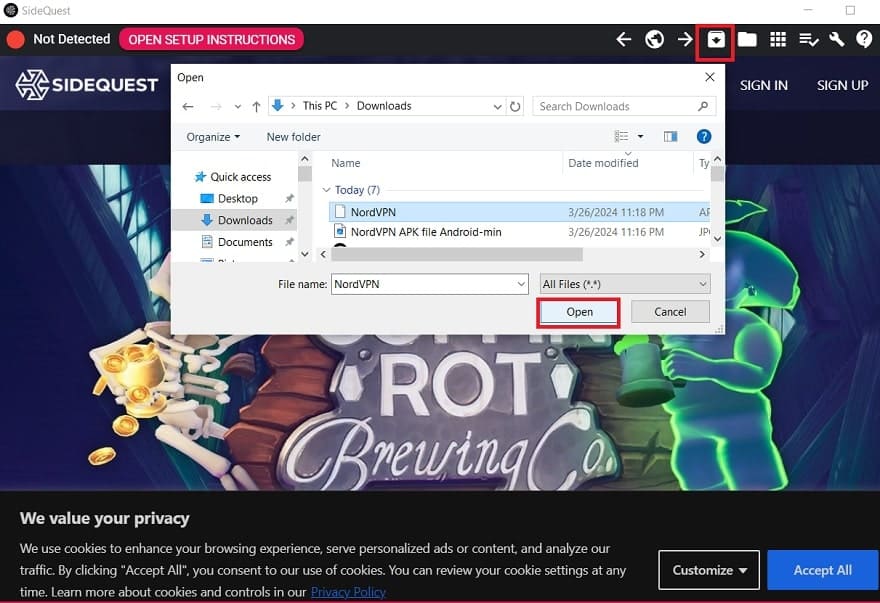Click the SideQuest logo
Image resolution: width=880 pixels, height=603 pixels.
(x=86, y=85)
